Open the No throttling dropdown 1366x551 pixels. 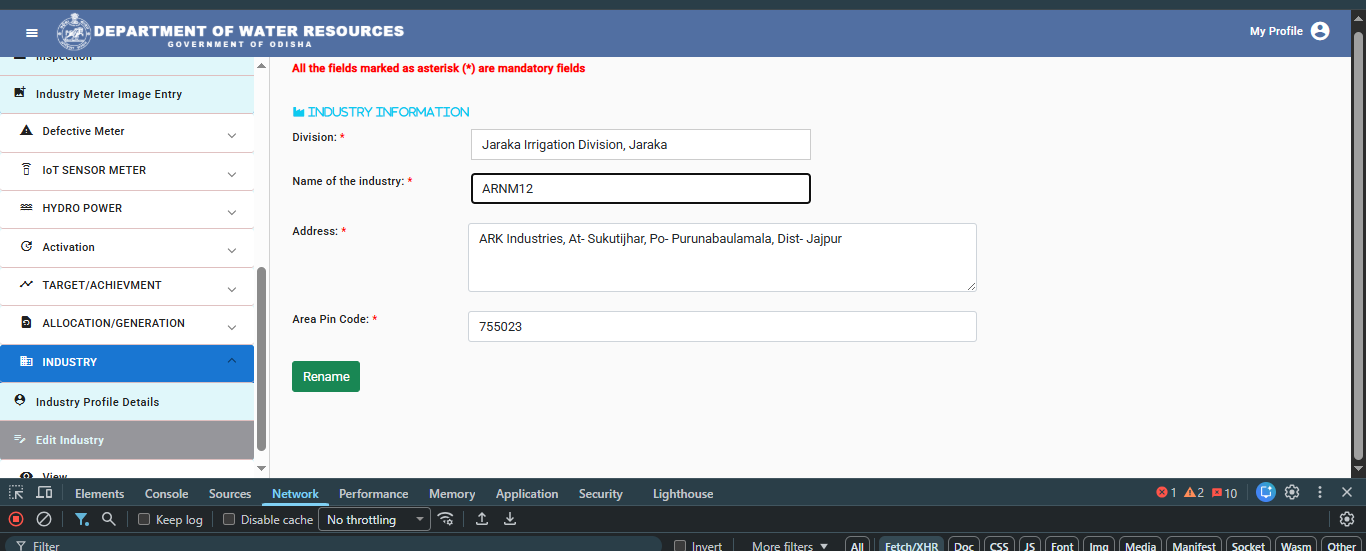(x=374, y=519)
